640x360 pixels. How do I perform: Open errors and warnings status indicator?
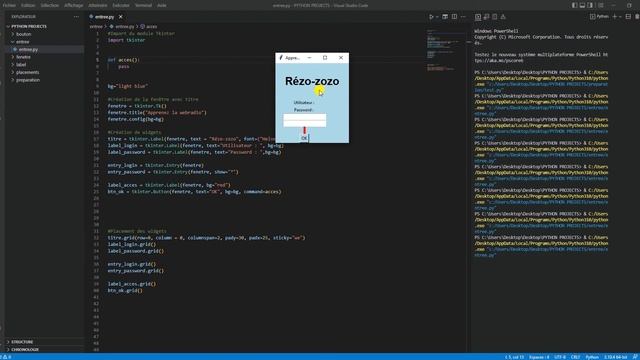tap(6, 357)
